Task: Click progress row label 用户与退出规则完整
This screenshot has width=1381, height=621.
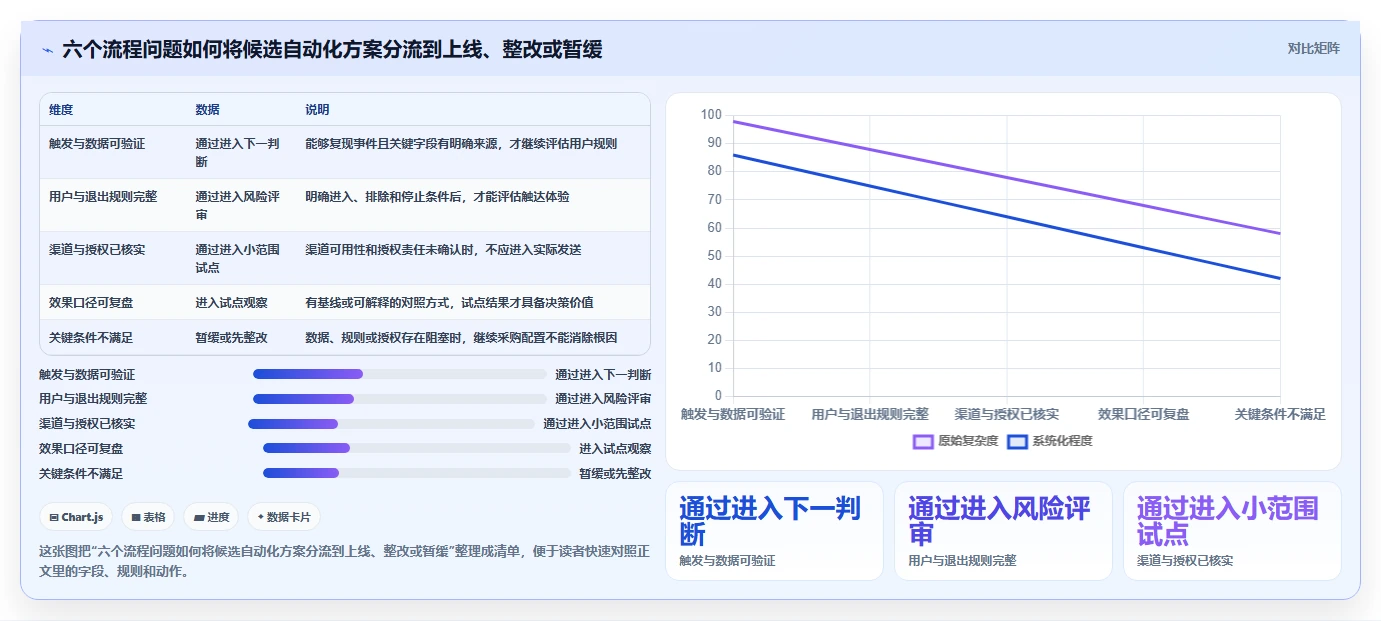Action: pos(93,399)
